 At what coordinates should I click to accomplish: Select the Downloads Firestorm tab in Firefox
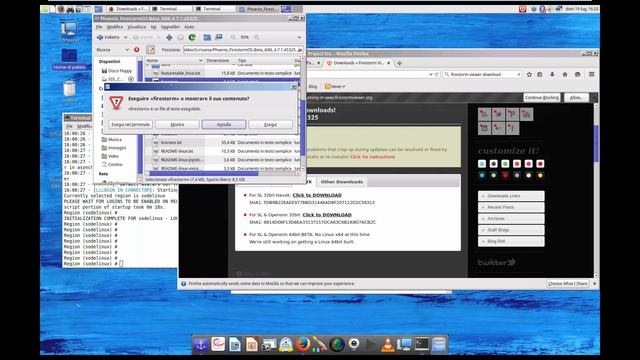(x=358, y=63)
